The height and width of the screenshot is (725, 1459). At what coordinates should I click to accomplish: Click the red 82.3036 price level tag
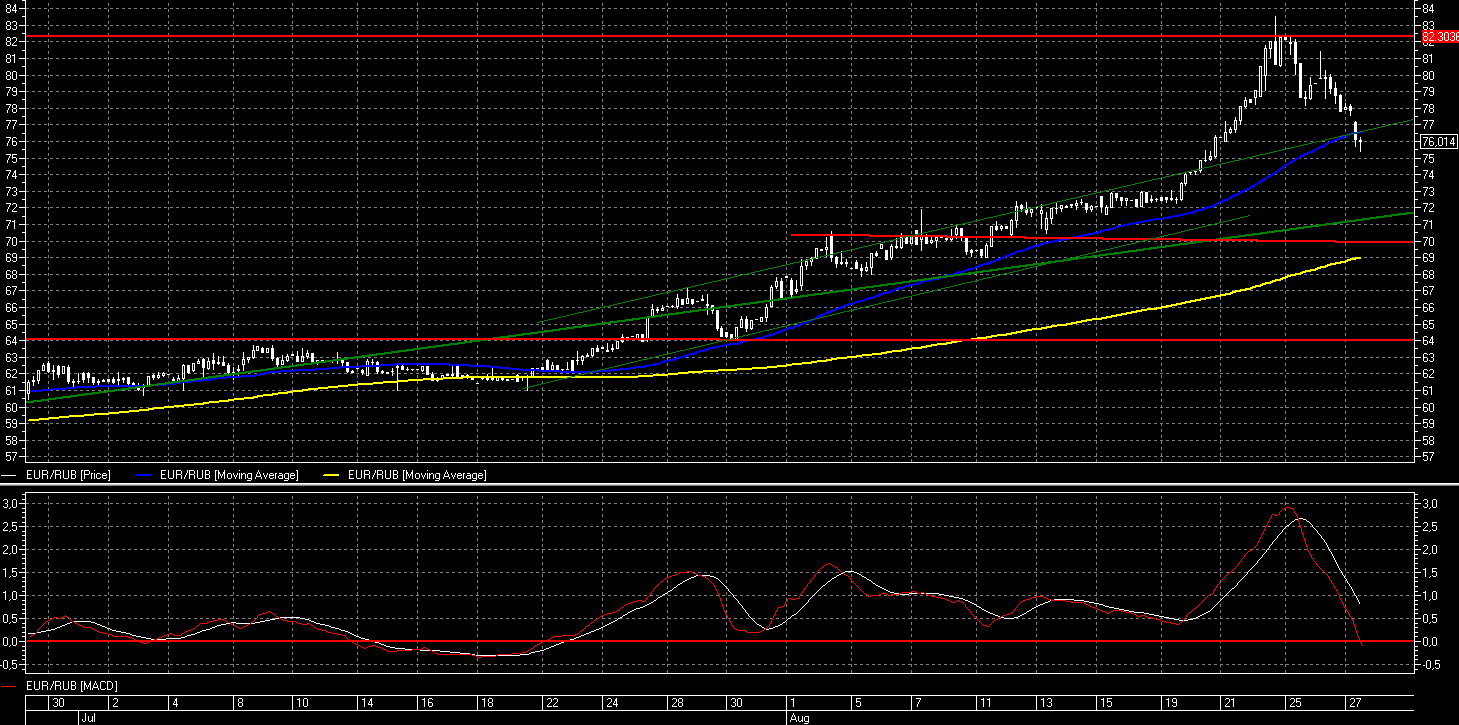click(1440, 37)
